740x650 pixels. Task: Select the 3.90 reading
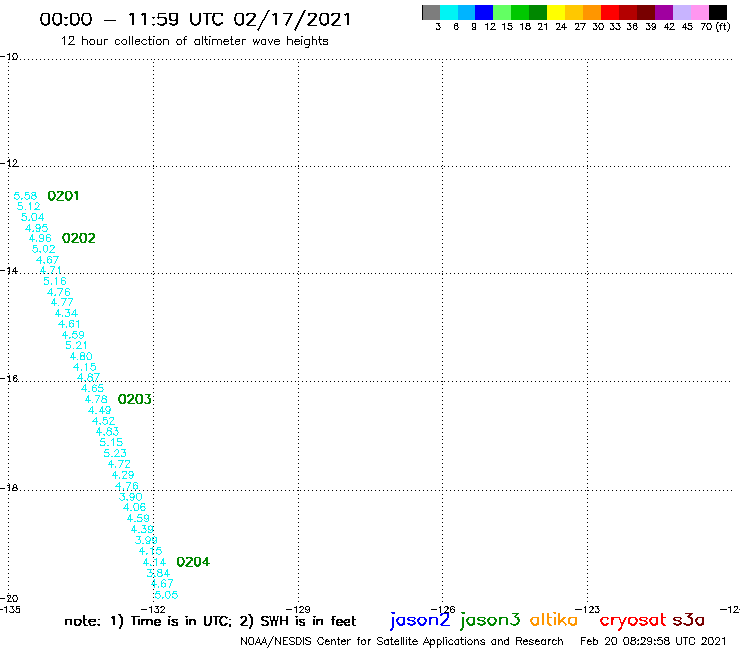coord(131,497)
